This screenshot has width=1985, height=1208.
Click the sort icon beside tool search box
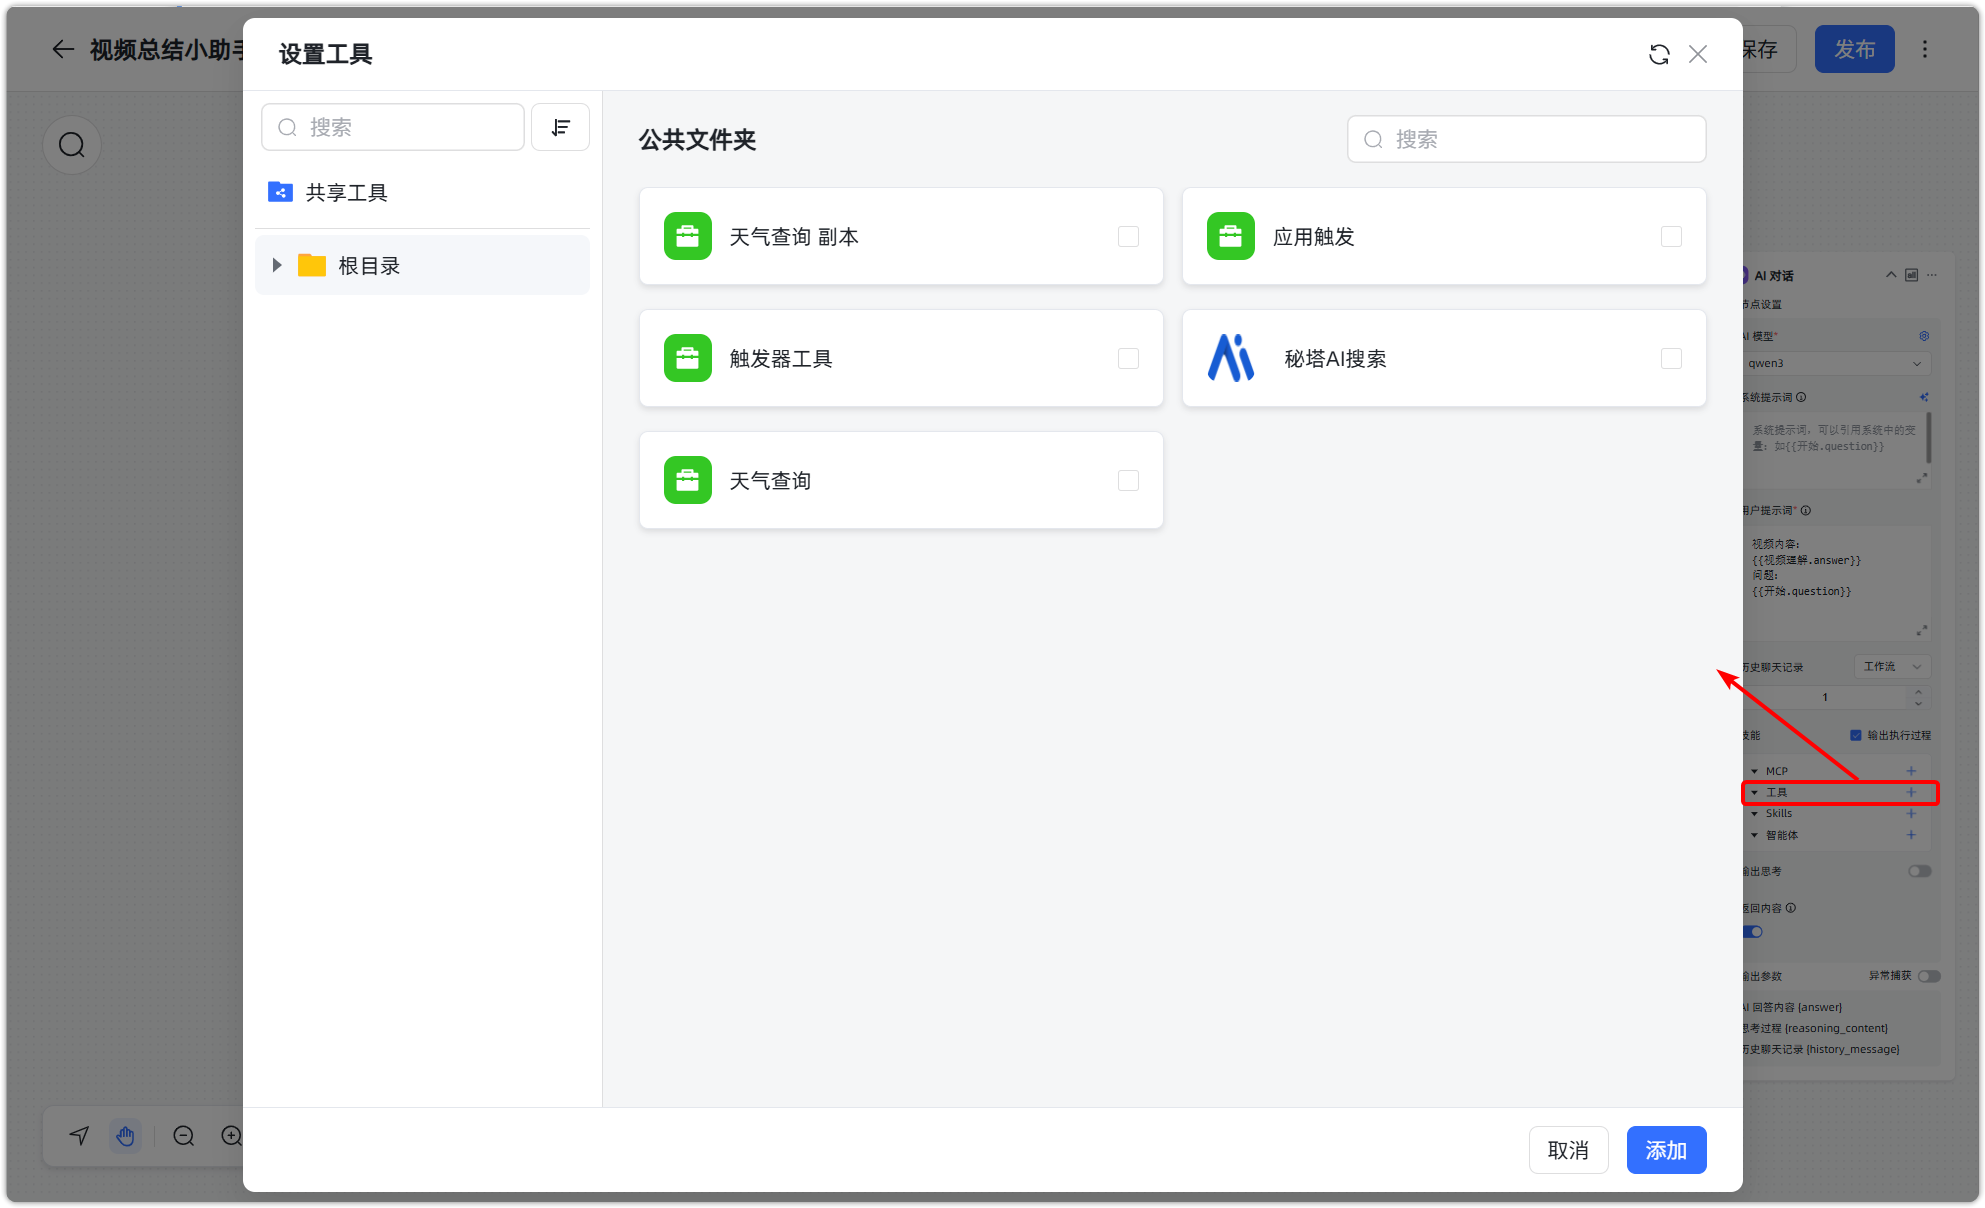pyautogui.click(x=560, y=127)
